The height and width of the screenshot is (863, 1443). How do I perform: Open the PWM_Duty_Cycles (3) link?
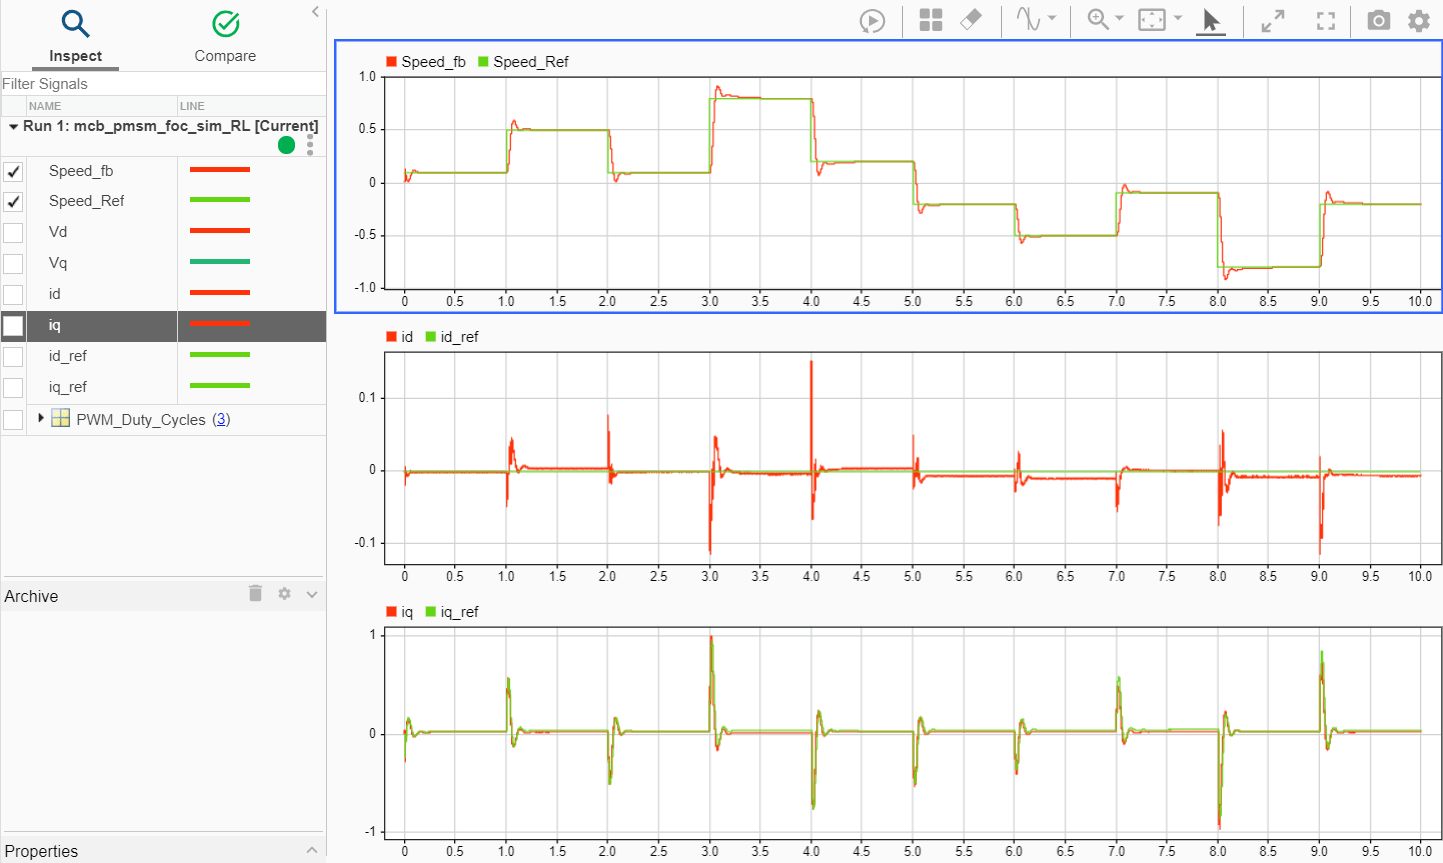[222, 420]
